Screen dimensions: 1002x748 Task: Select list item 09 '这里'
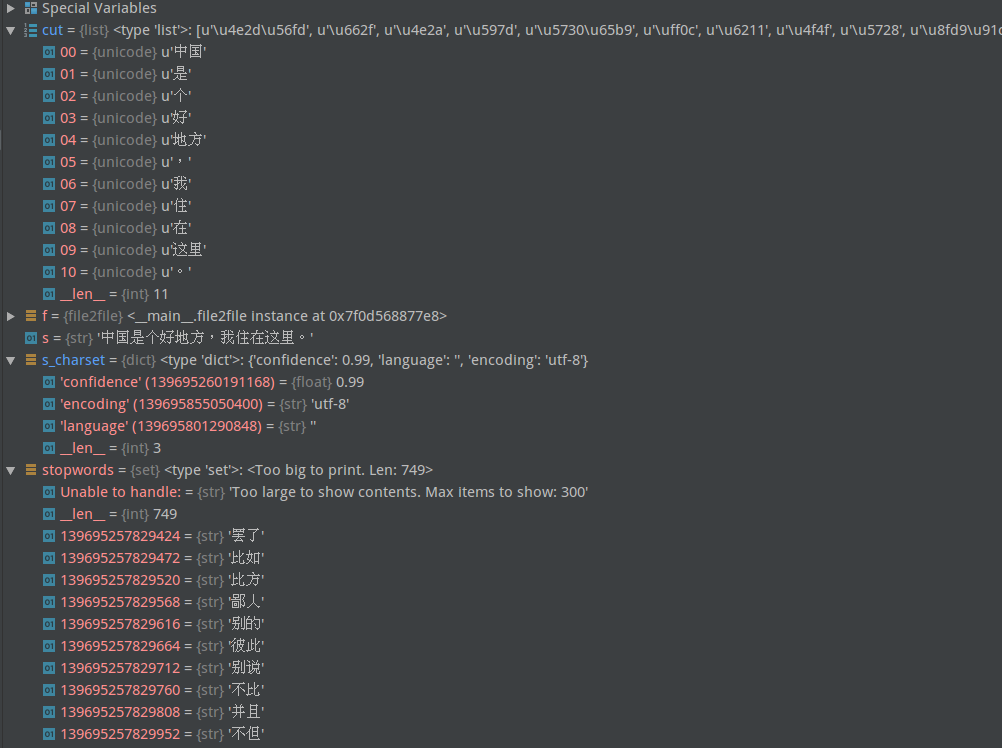click(134, 250)
